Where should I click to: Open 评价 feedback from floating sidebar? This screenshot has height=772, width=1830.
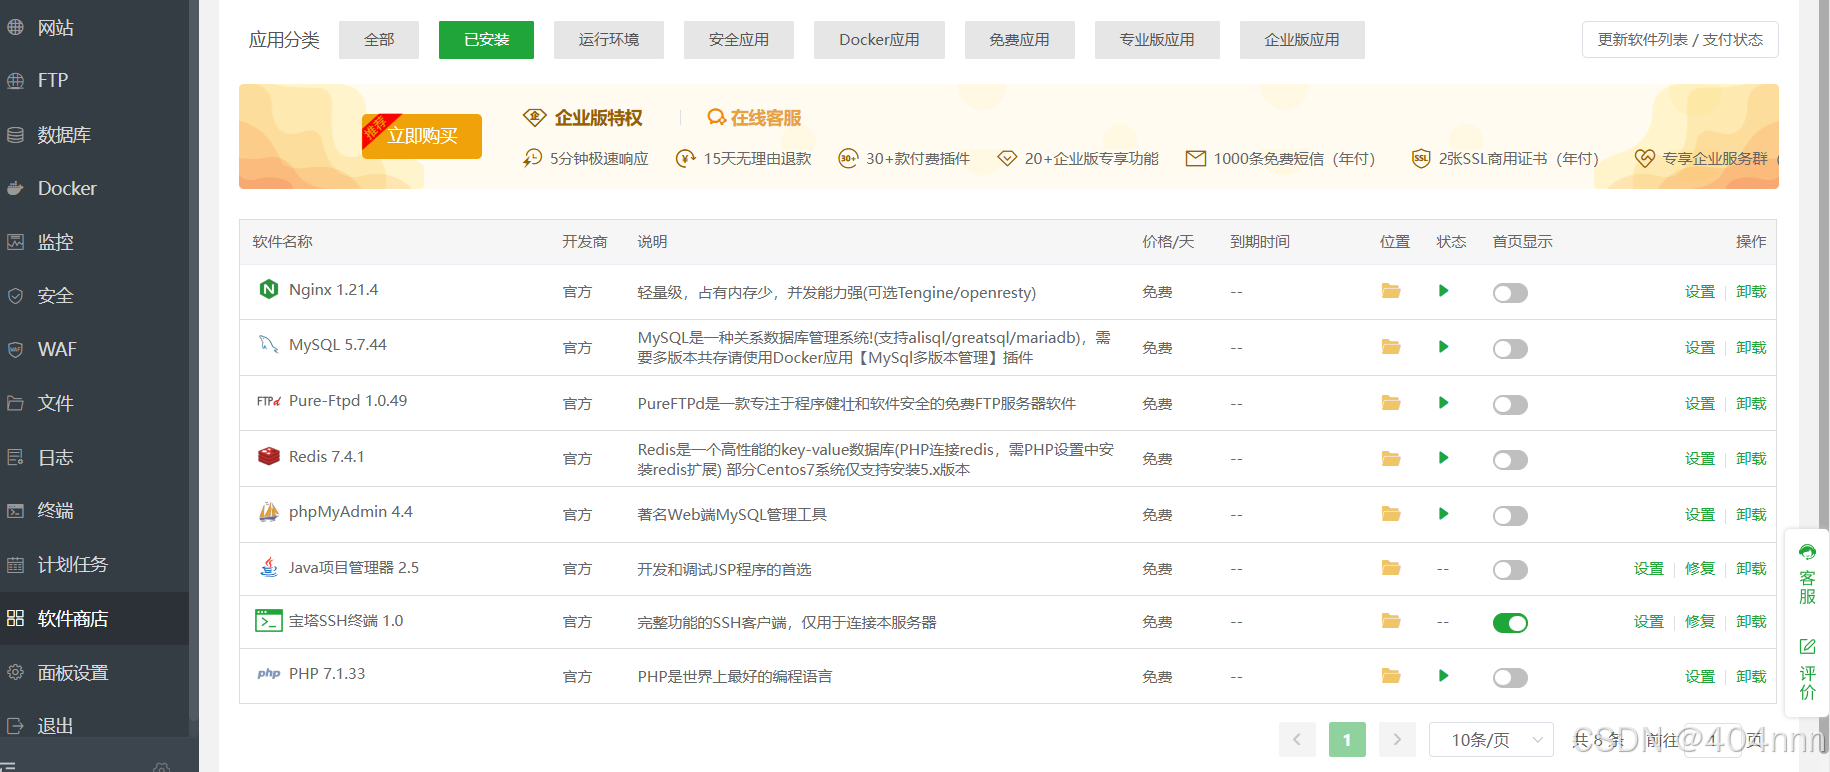(x=1807, y=669)
